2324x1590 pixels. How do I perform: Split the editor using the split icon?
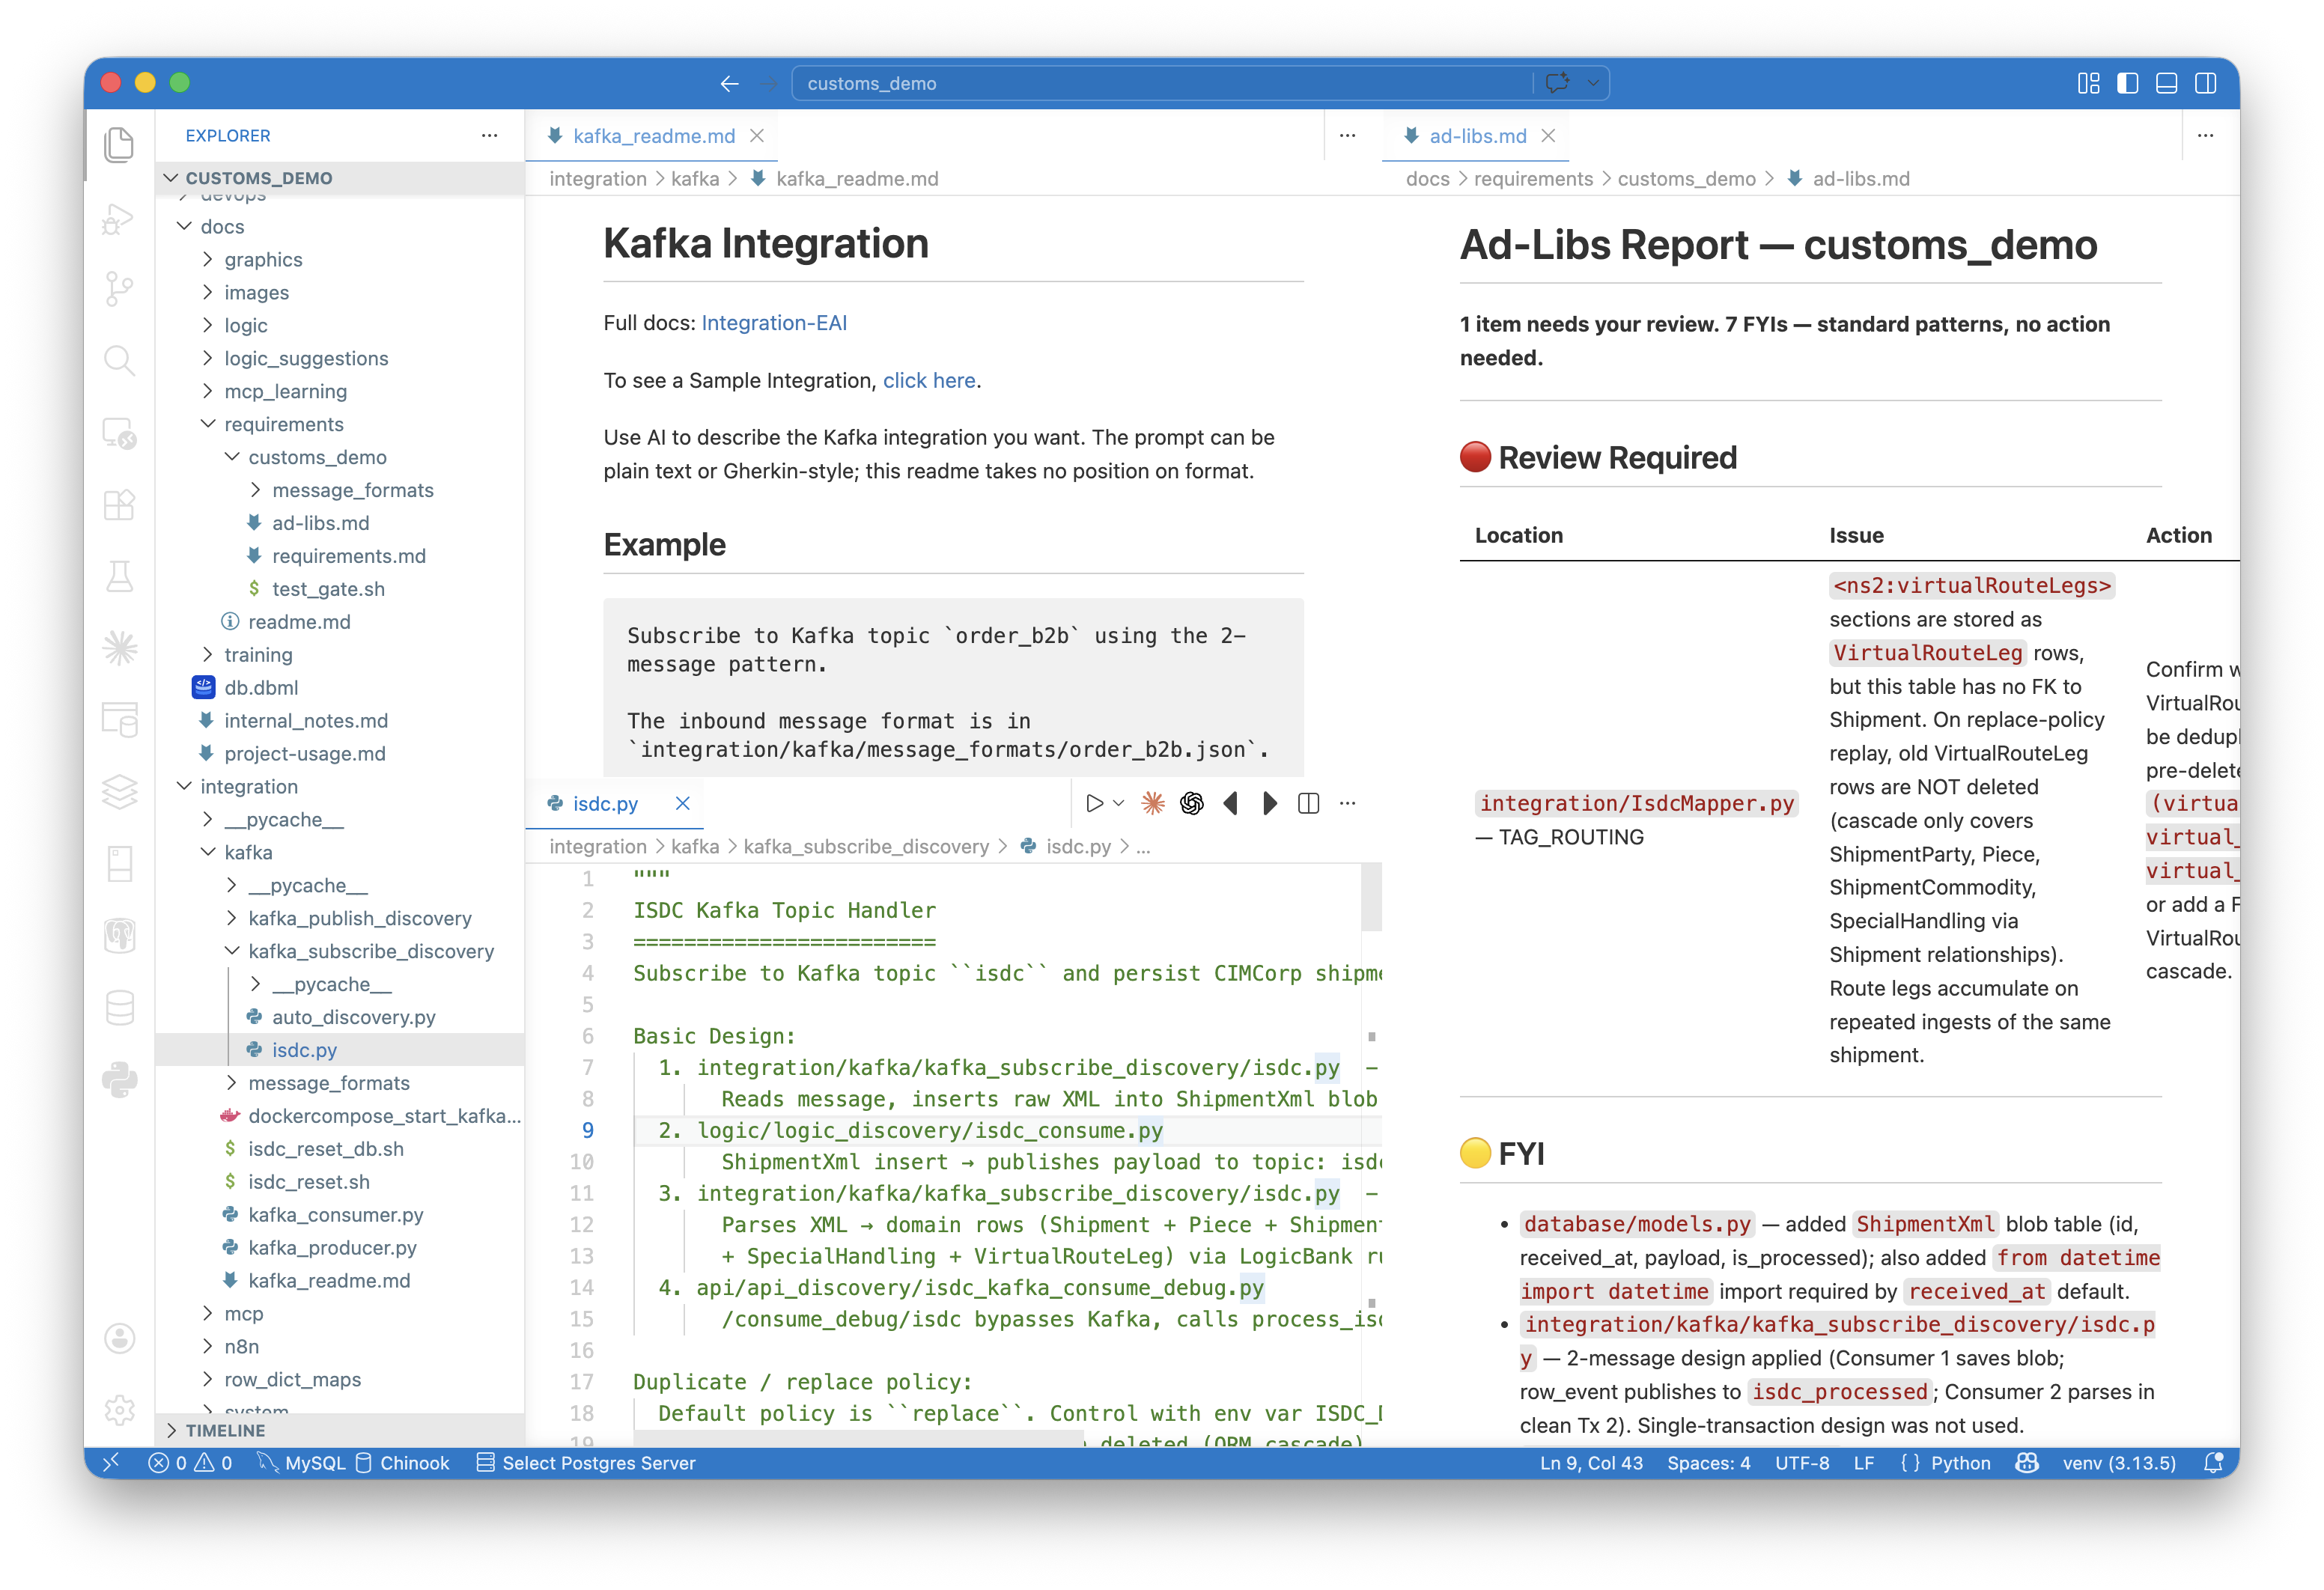1308,803
